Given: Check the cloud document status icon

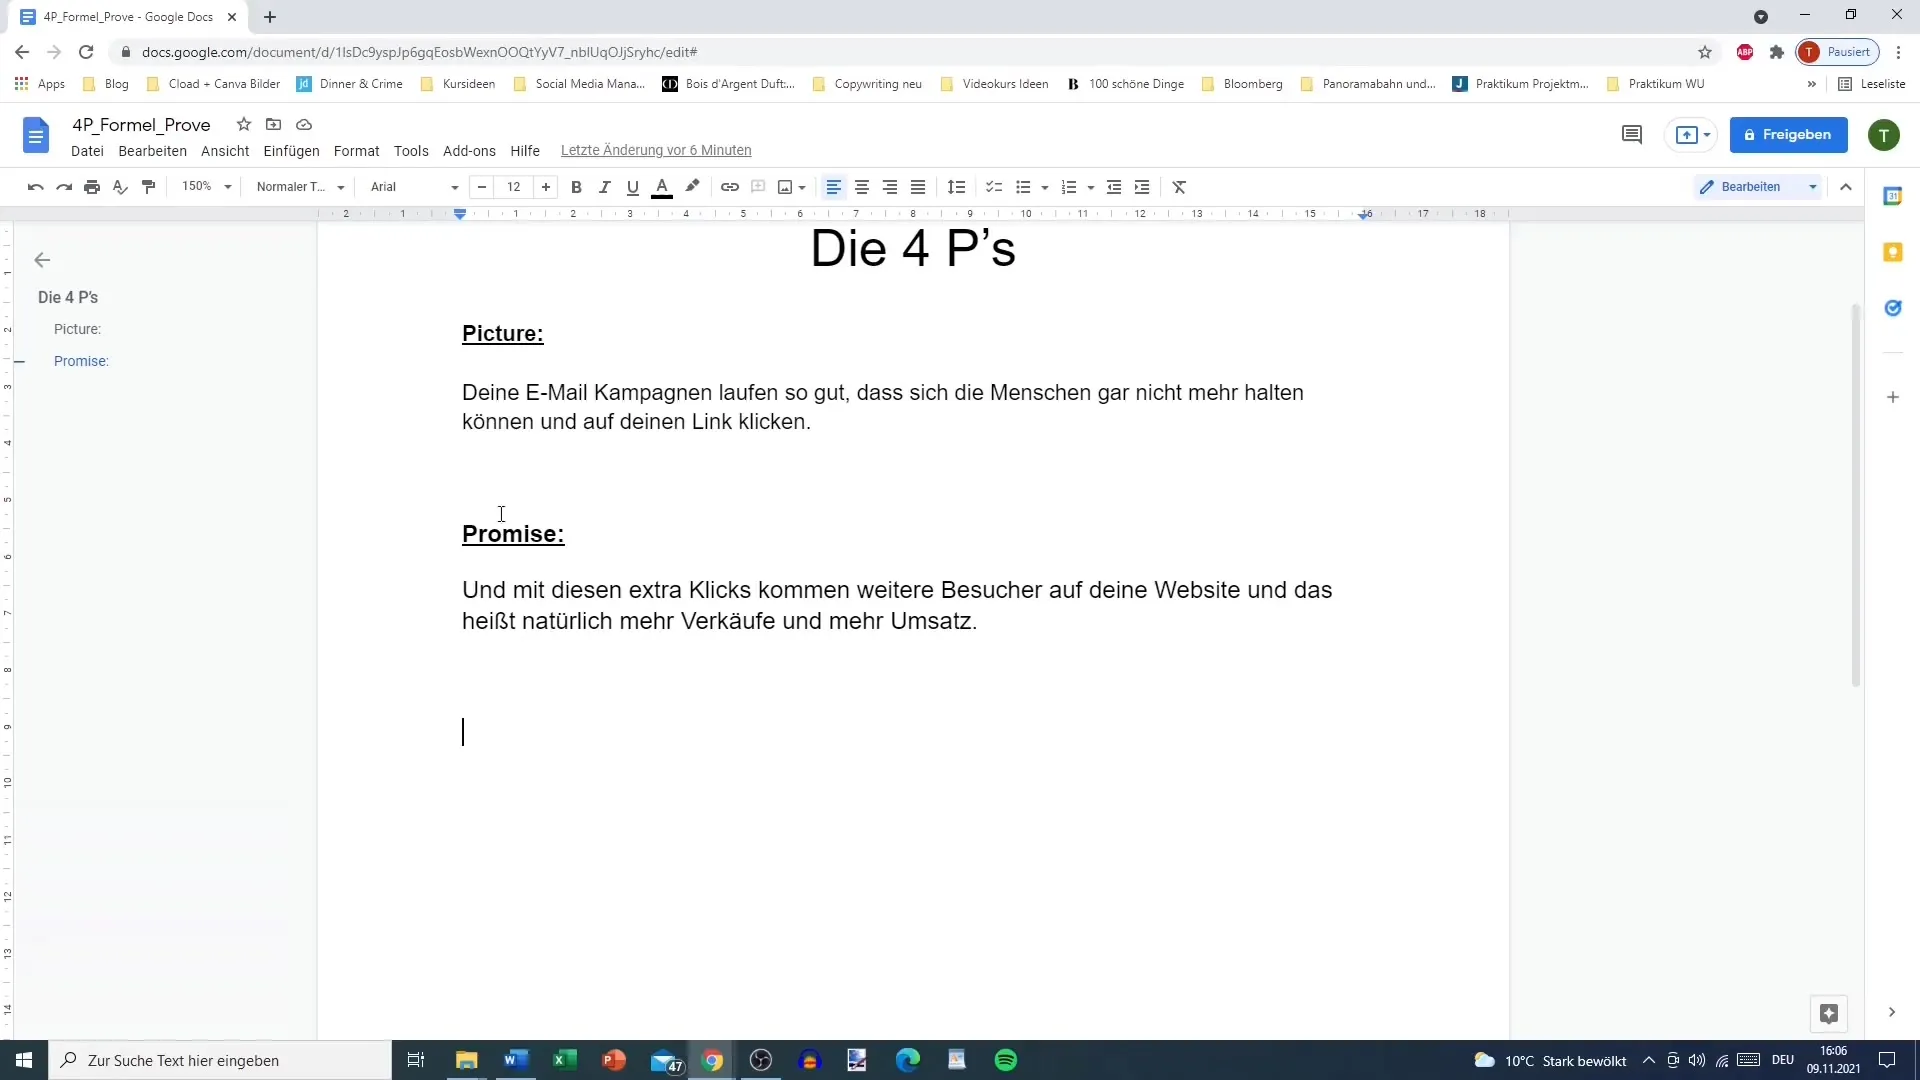Looking at the screenshot, I should [x=304, y=124].
